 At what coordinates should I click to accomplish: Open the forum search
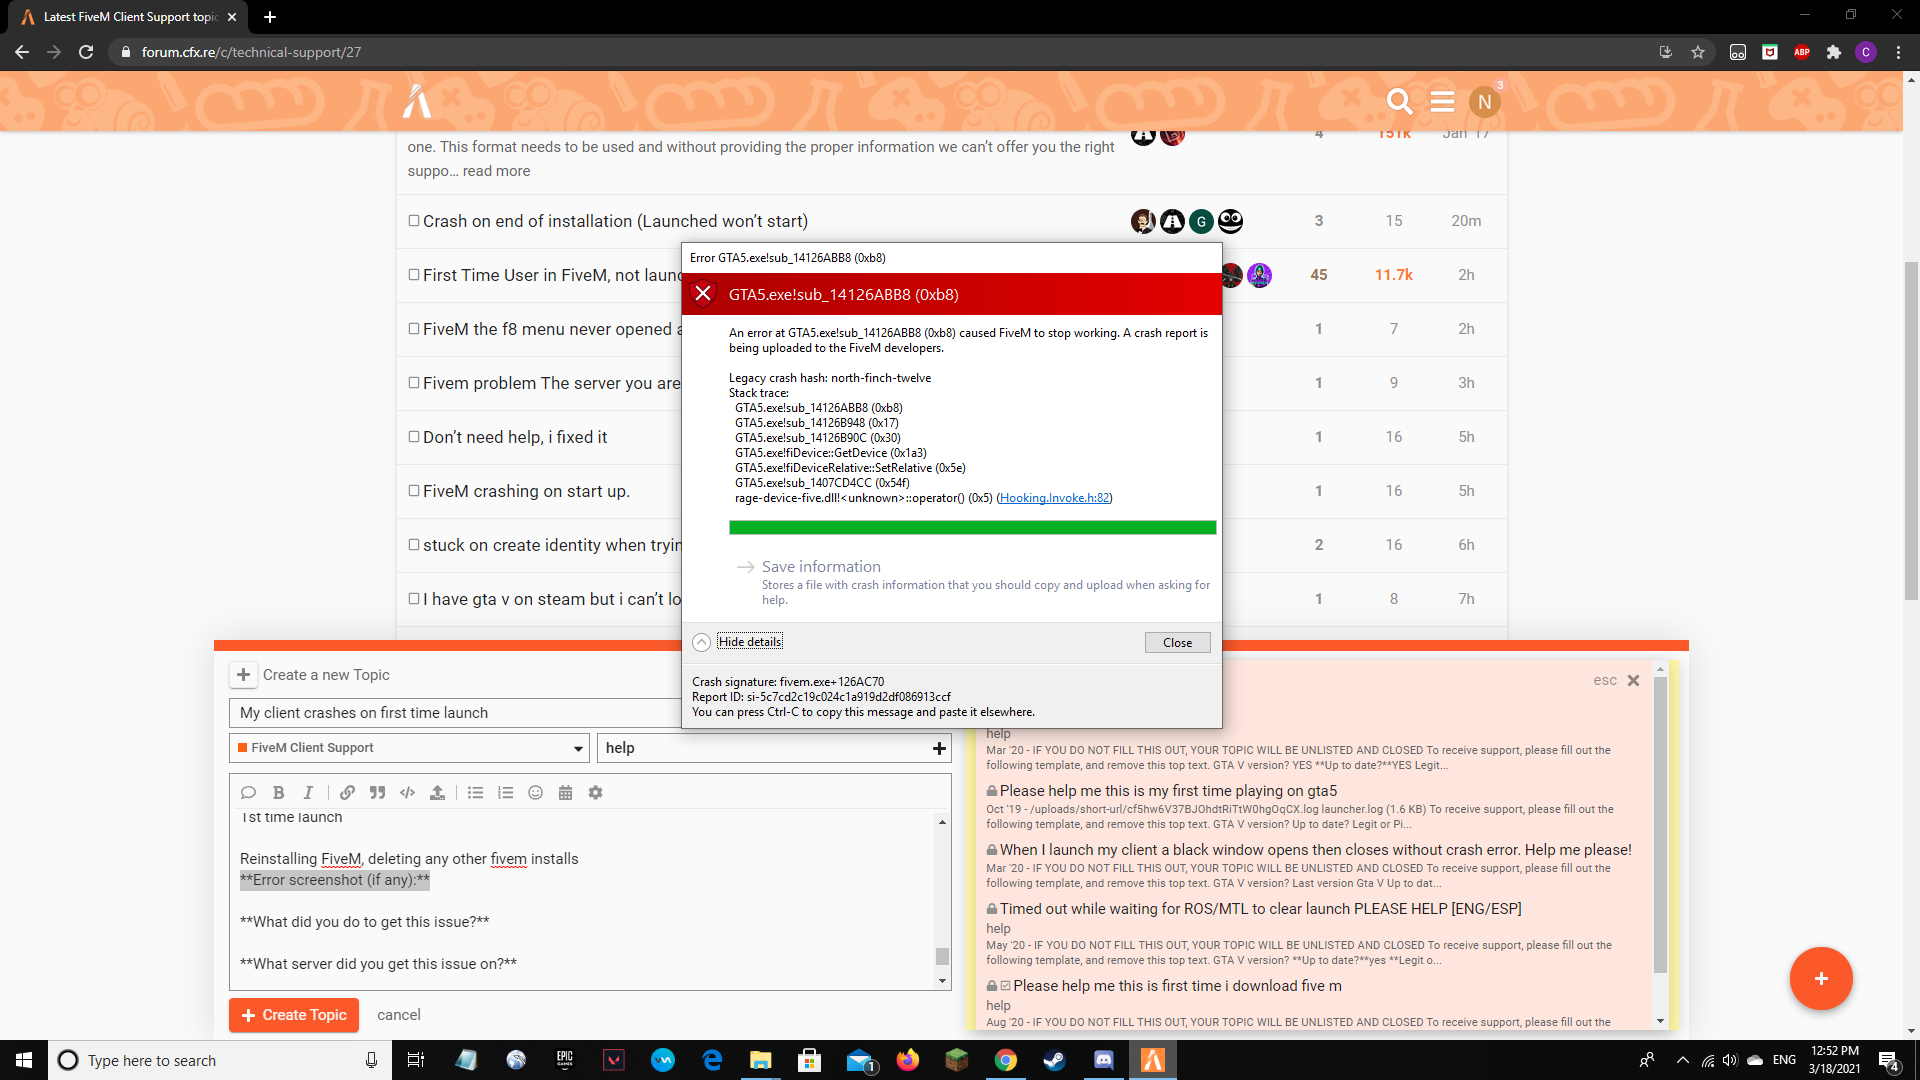pos(1400,101)
